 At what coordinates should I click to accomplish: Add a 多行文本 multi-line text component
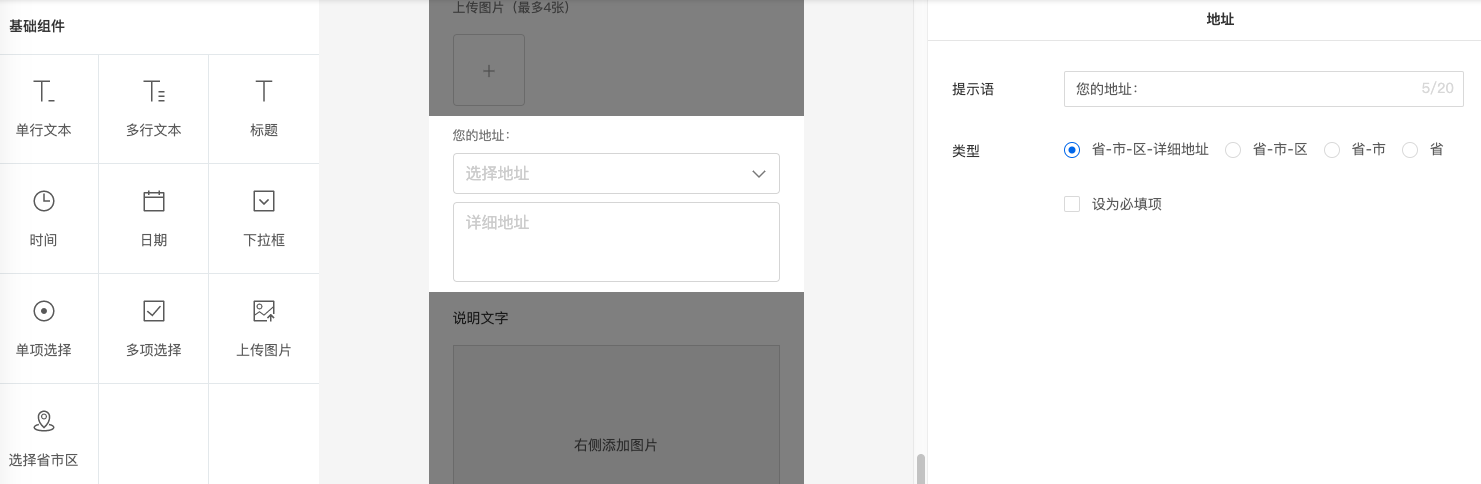[x=154, y=109]
